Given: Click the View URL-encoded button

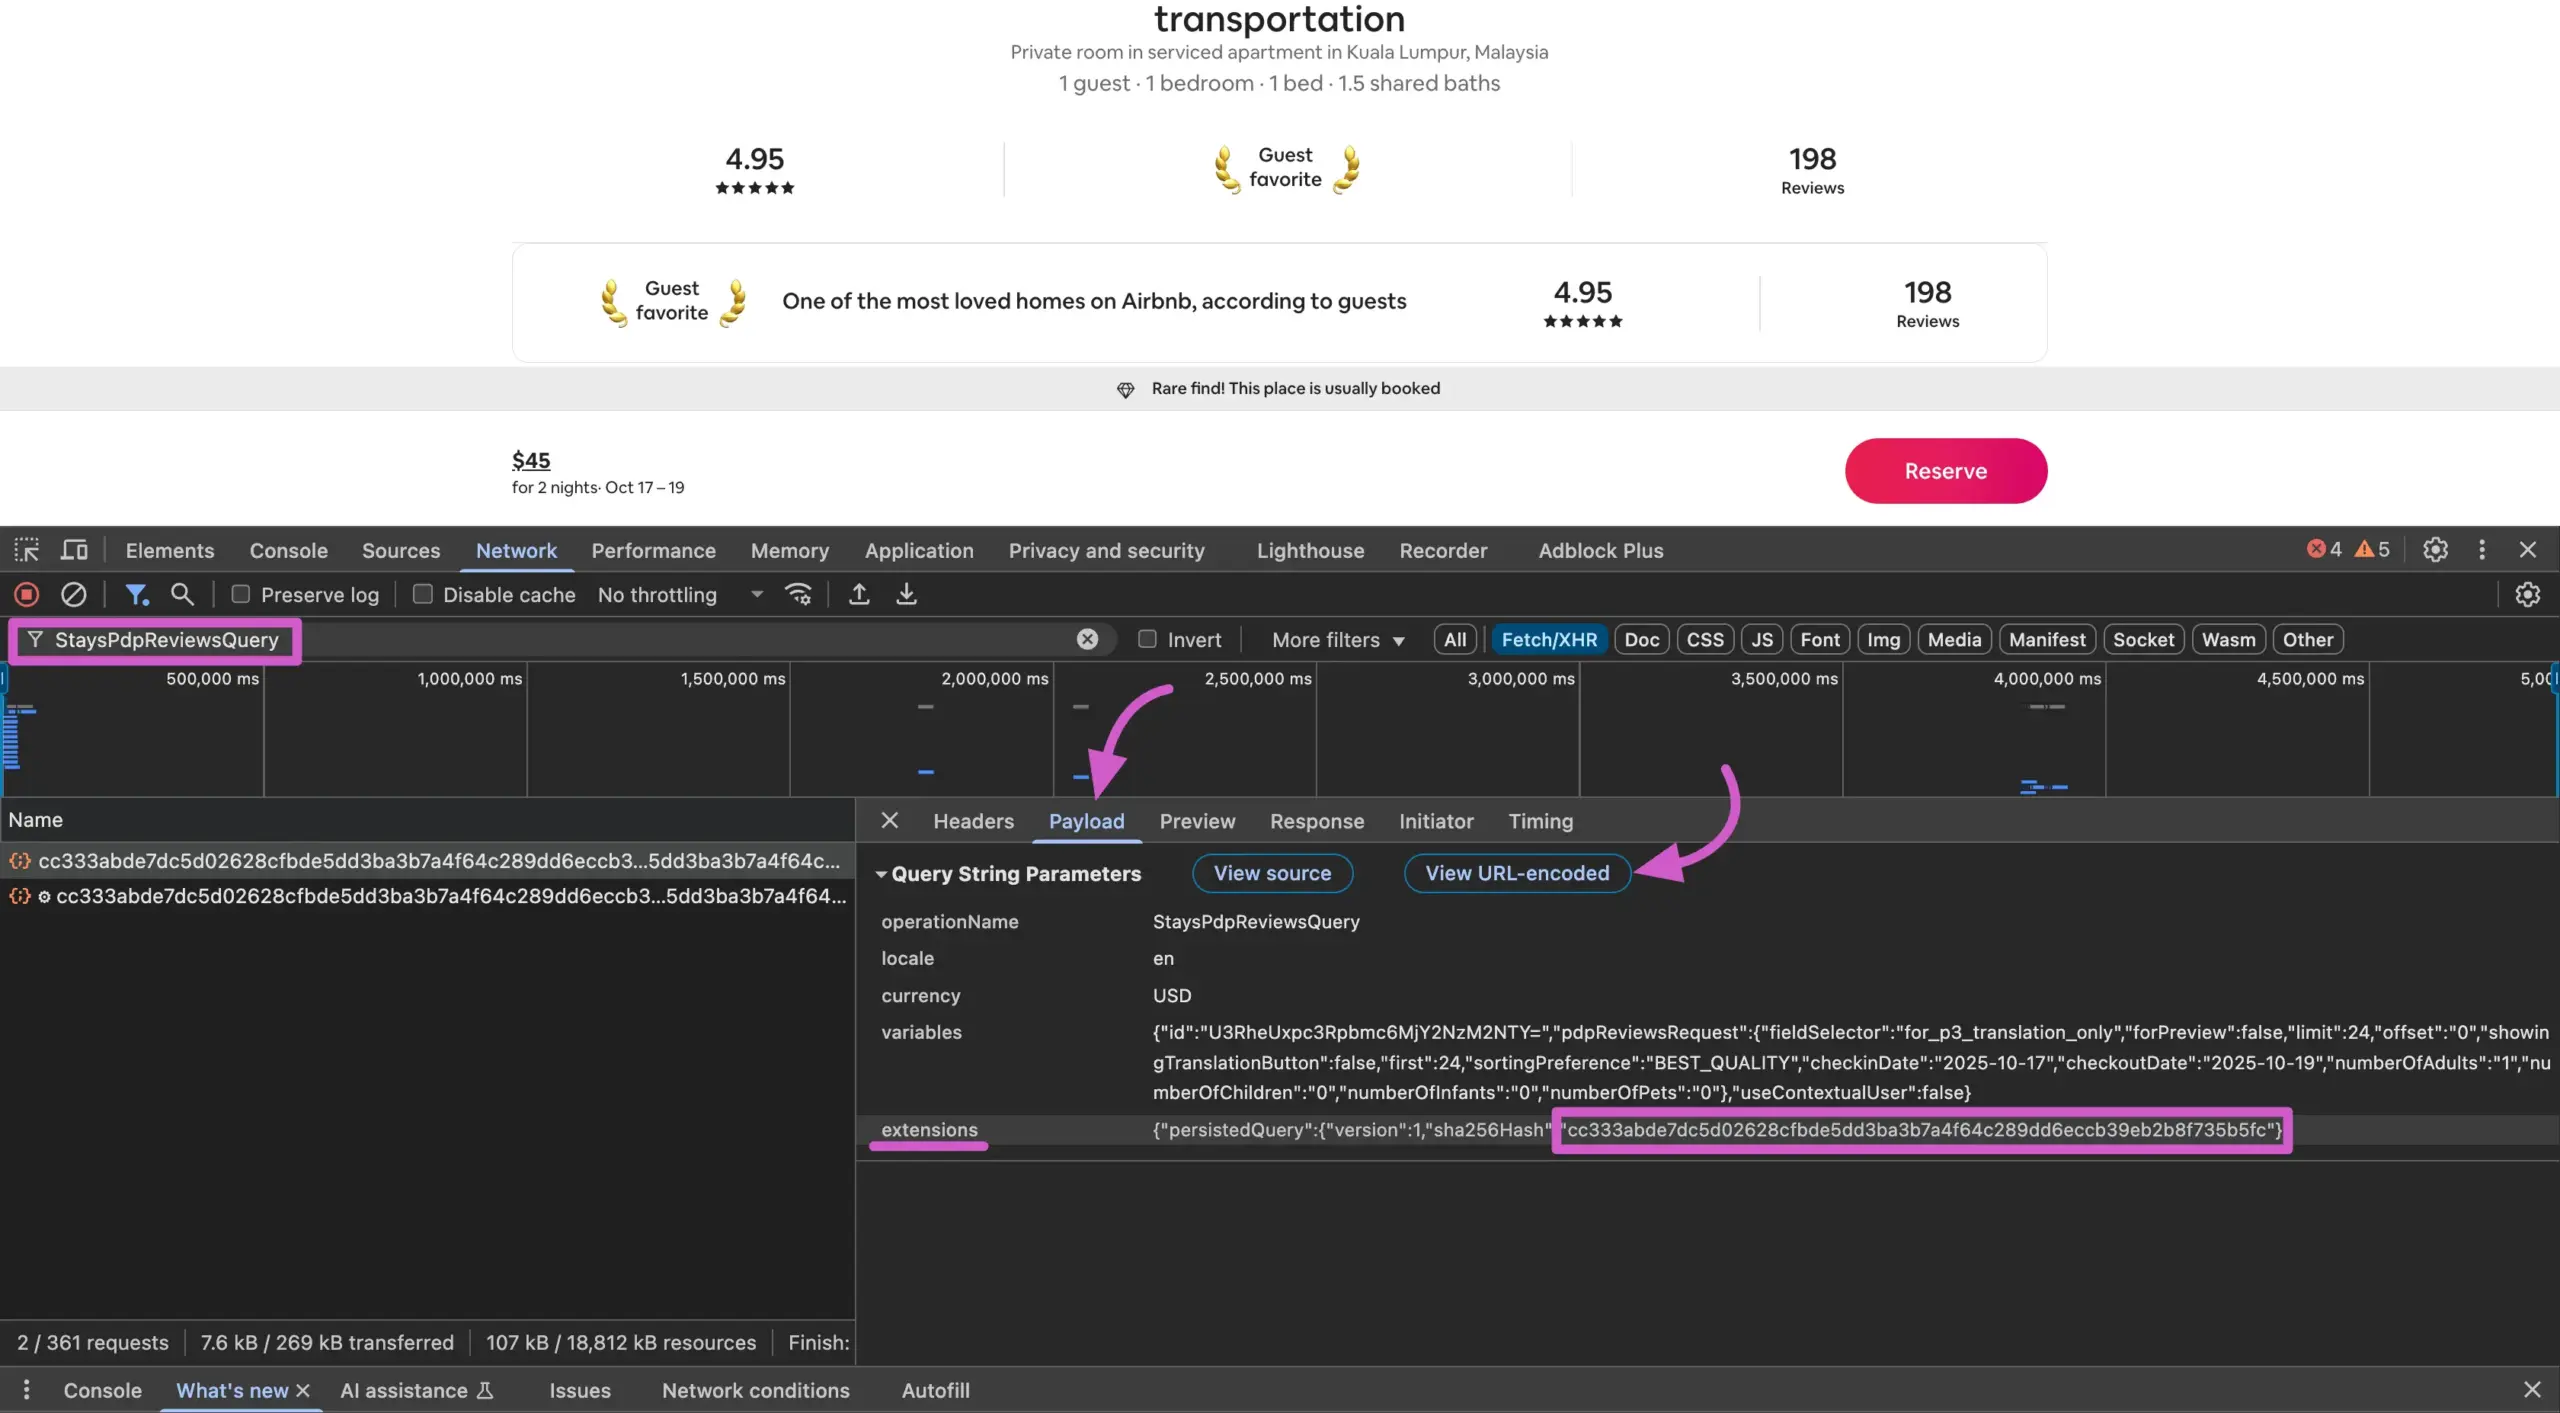Looking at the screenshot, I should coord(1516,873).
